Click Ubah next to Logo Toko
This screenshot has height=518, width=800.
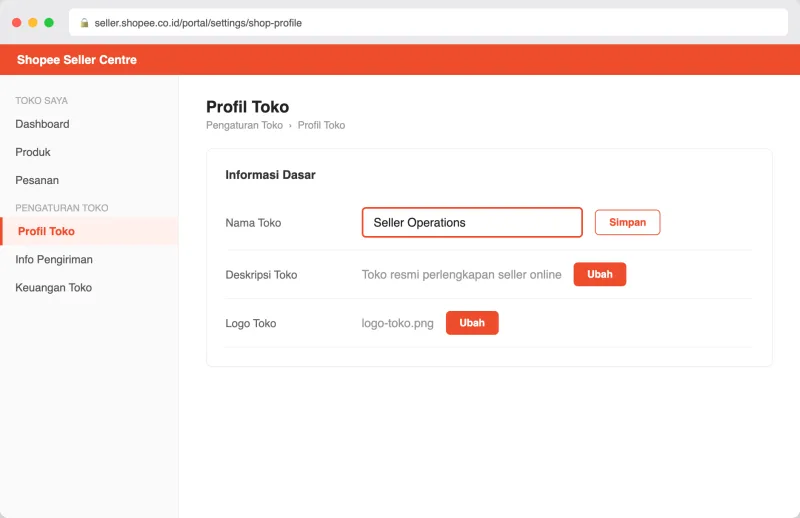pos(472,323)
